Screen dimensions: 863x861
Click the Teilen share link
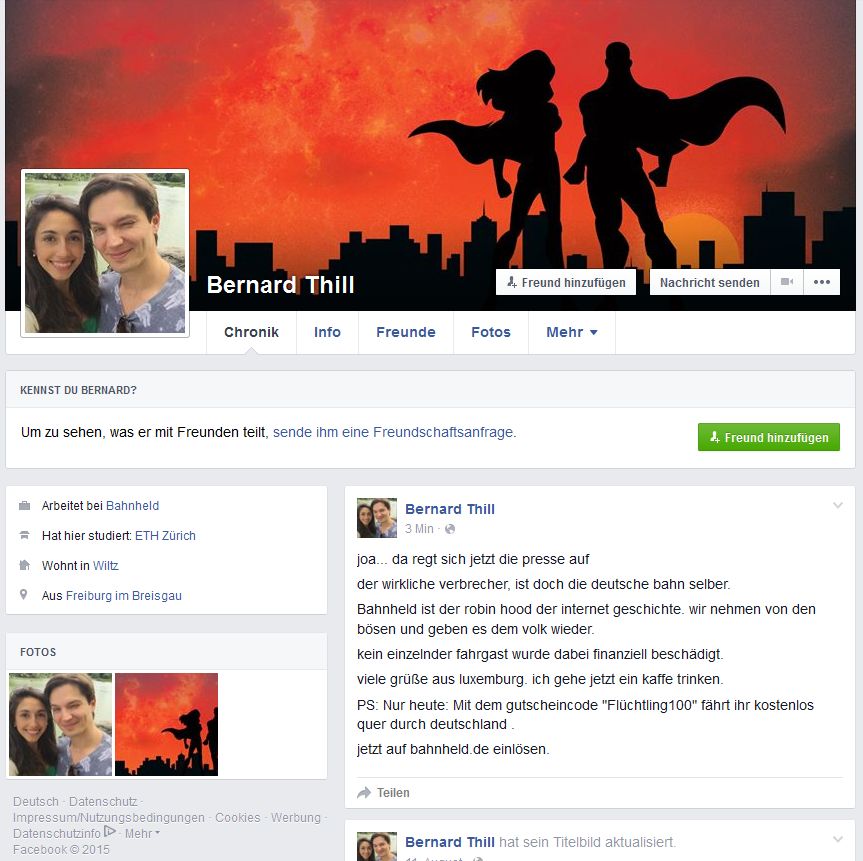tap(393, 793)
